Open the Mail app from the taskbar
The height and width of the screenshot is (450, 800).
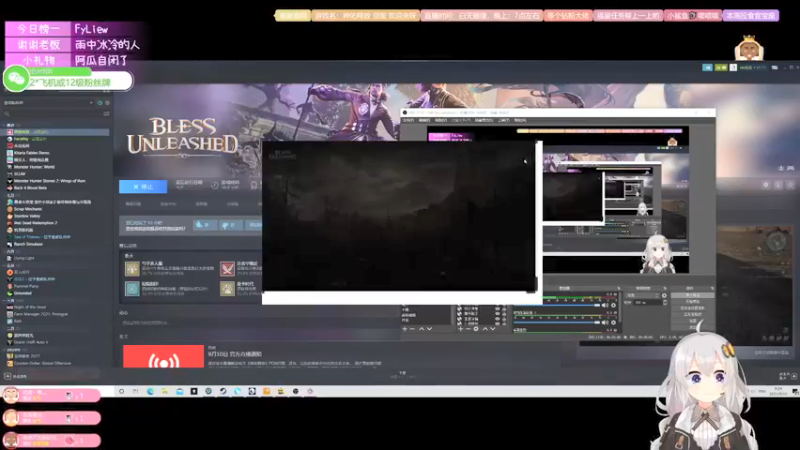pos(180,391)
